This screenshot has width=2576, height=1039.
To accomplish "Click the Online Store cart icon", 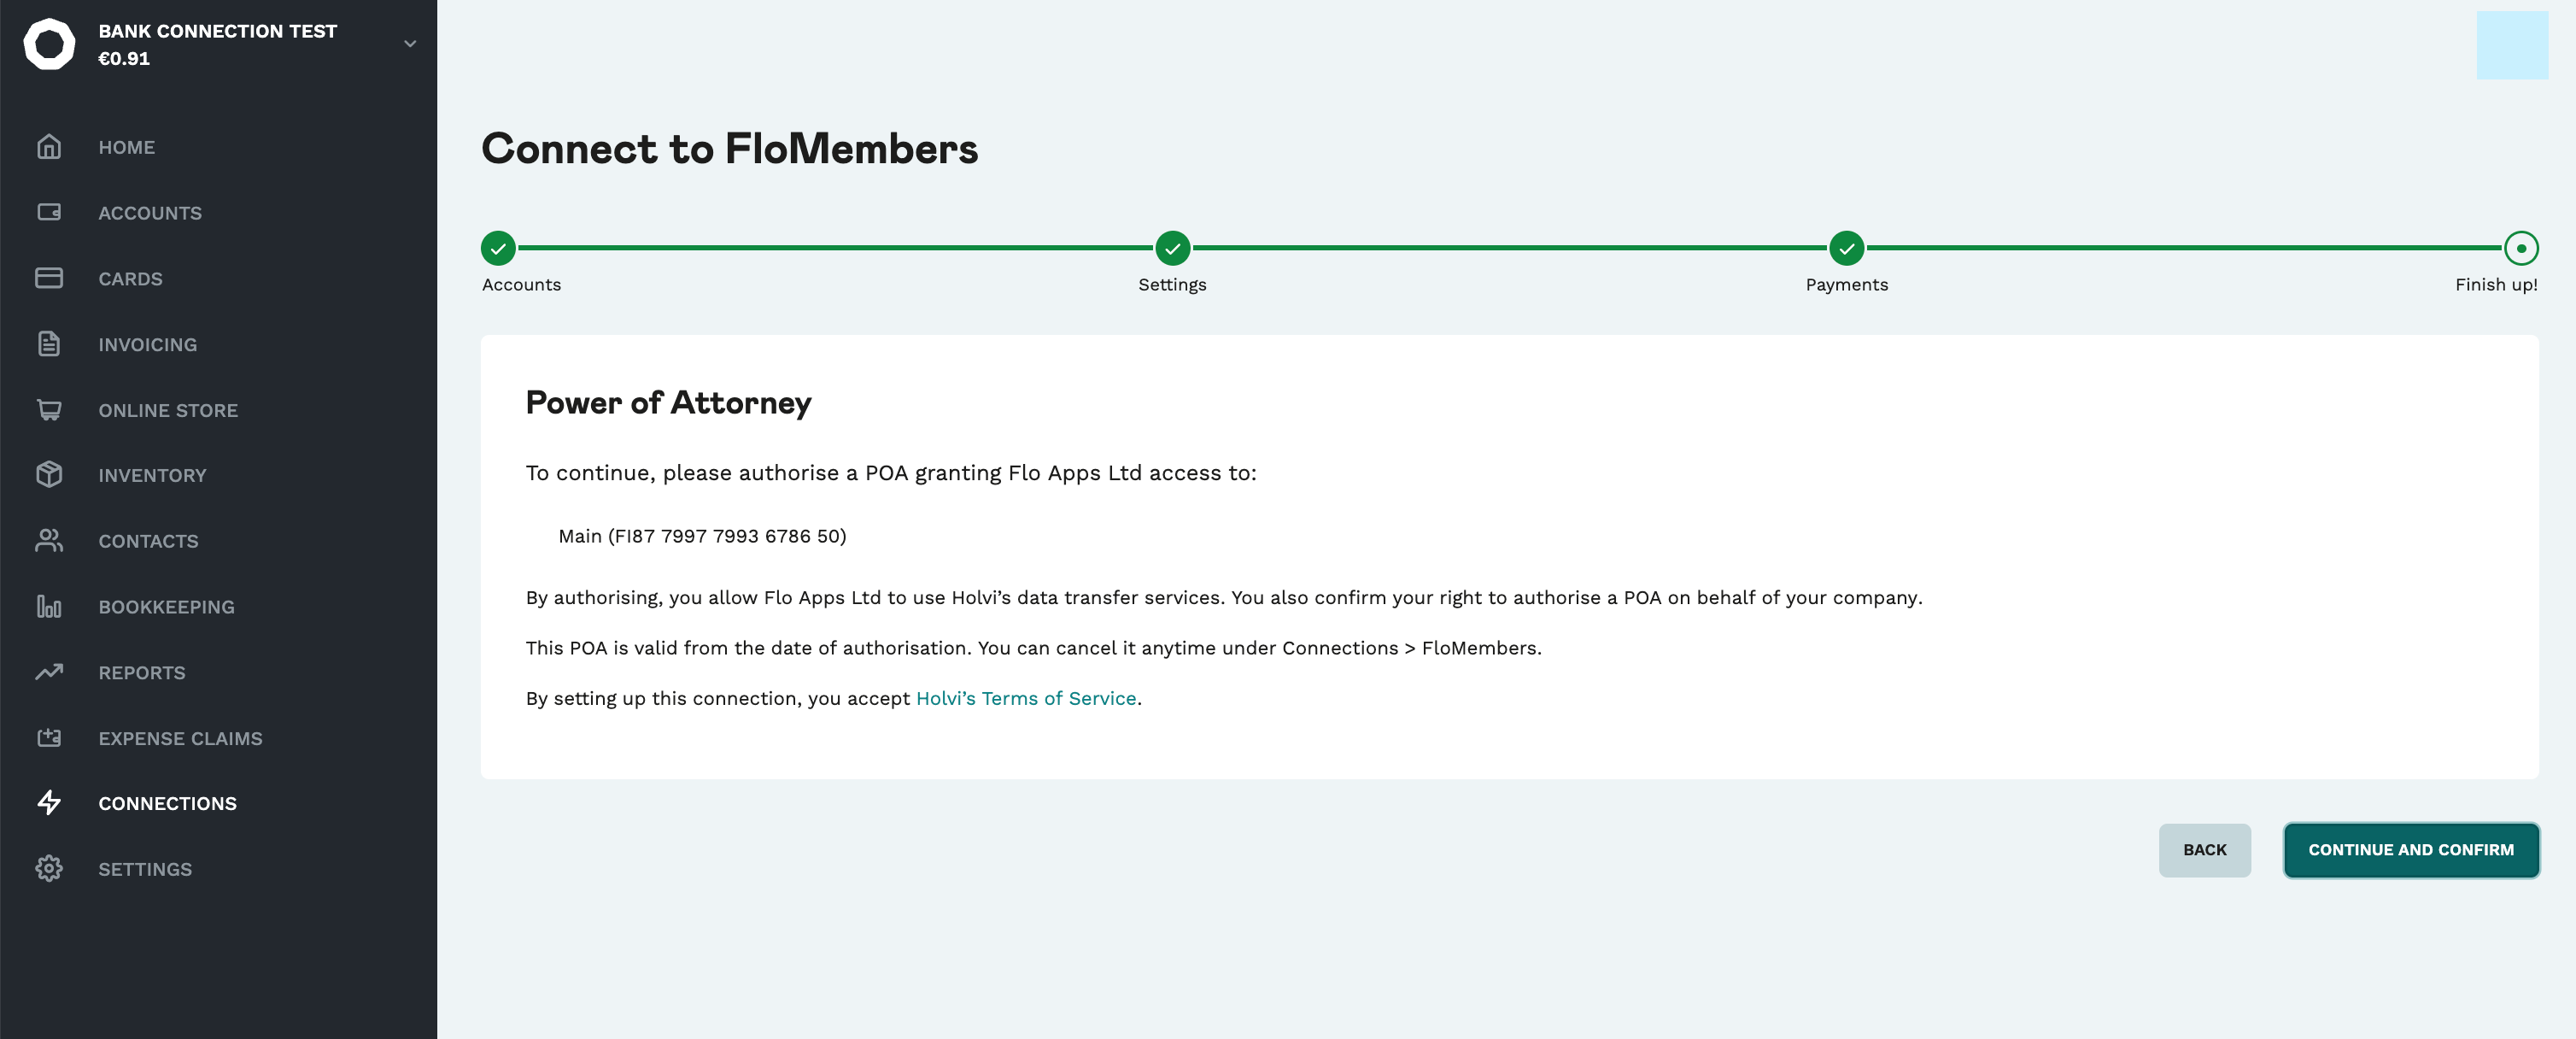I will (x=49, y=409).
